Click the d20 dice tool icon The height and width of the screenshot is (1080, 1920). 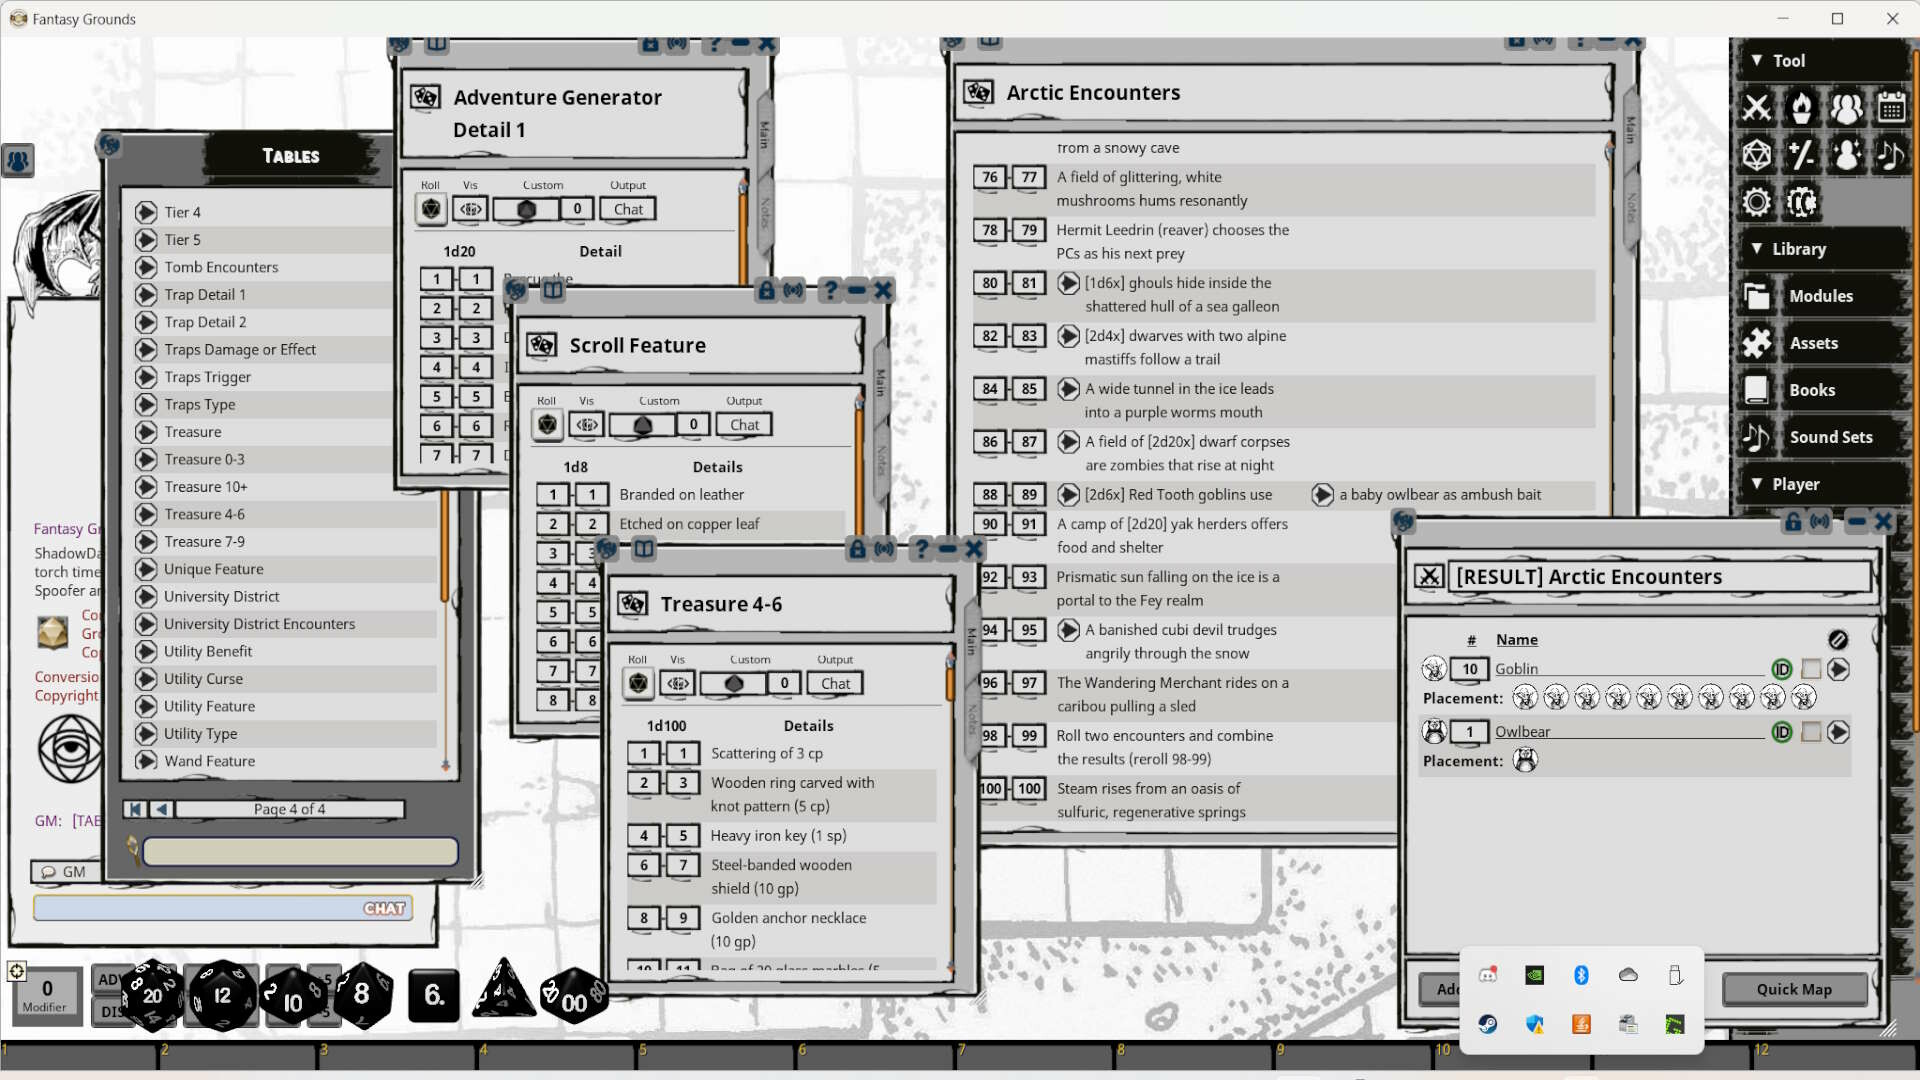tap(1757, 155)
